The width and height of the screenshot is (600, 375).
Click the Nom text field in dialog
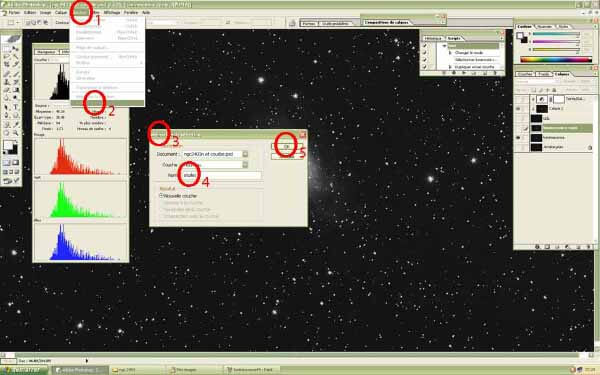pos(222,175)
